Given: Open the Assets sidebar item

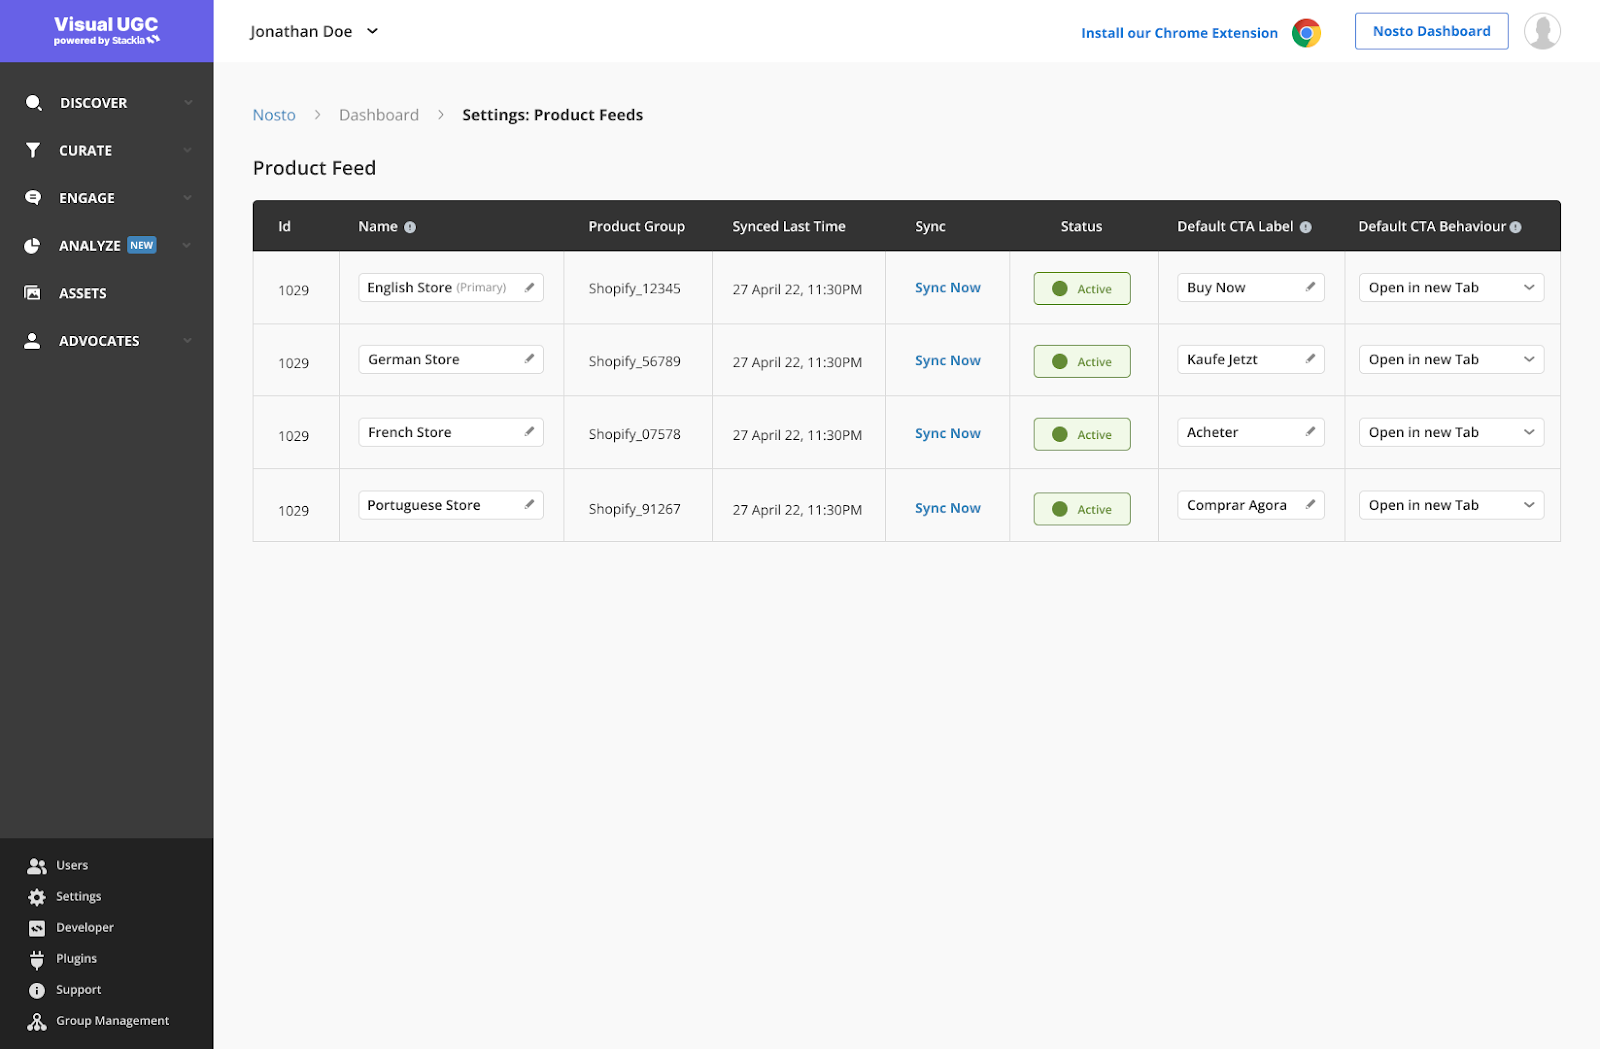Looking at the screenshot, I should (x=106, y=293).
